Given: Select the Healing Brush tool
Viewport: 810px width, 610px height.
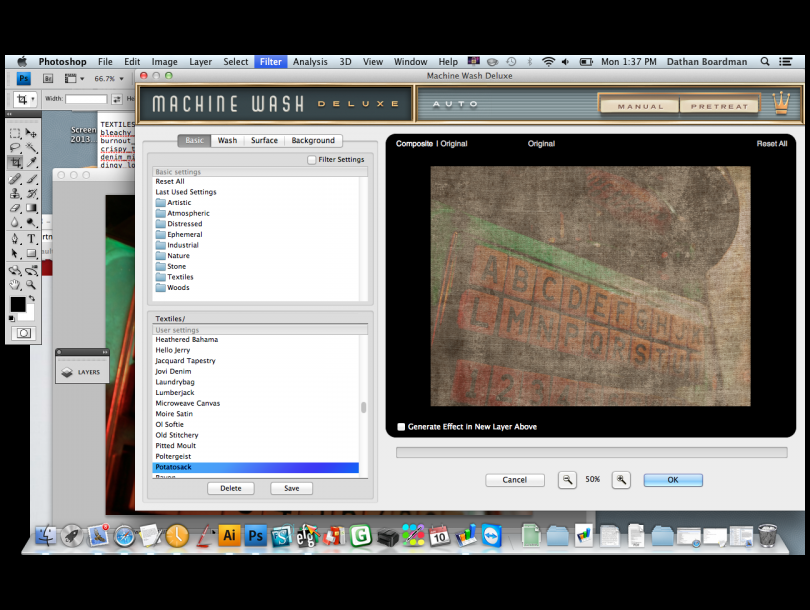Looking at the screenshot, I should pos(15,179).
